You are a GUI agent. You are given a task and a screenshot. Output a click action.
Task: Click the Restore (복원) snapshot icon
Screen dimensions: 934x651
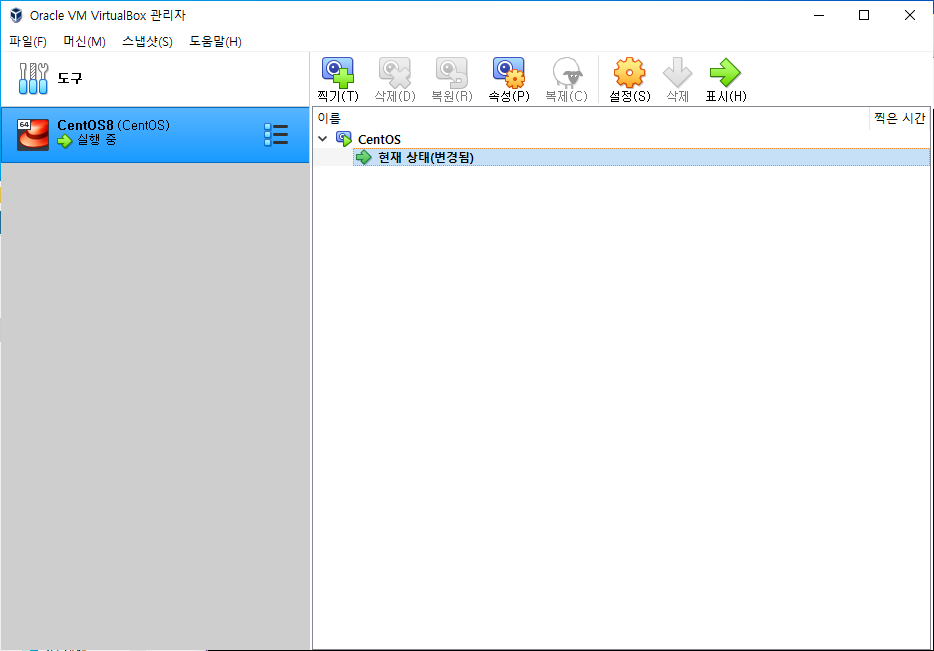452,73
